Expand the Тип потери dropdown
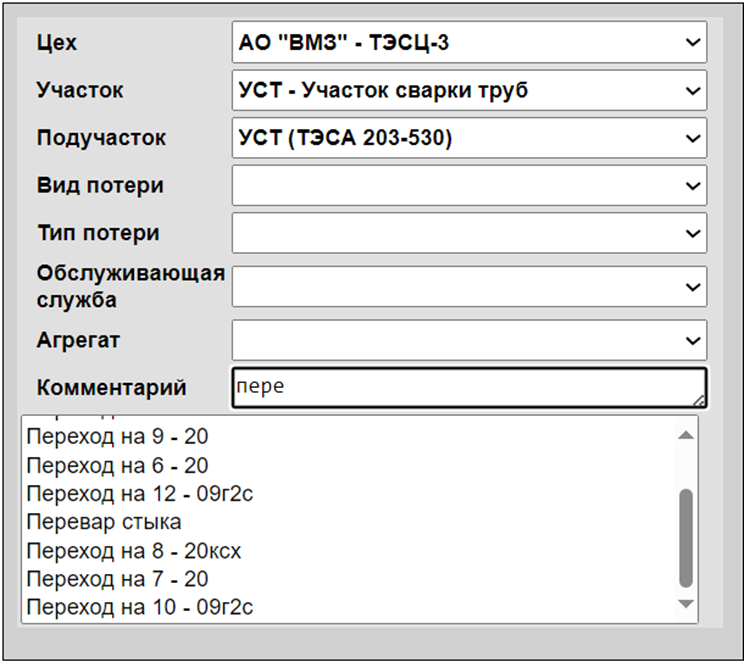 click(468, 233)
